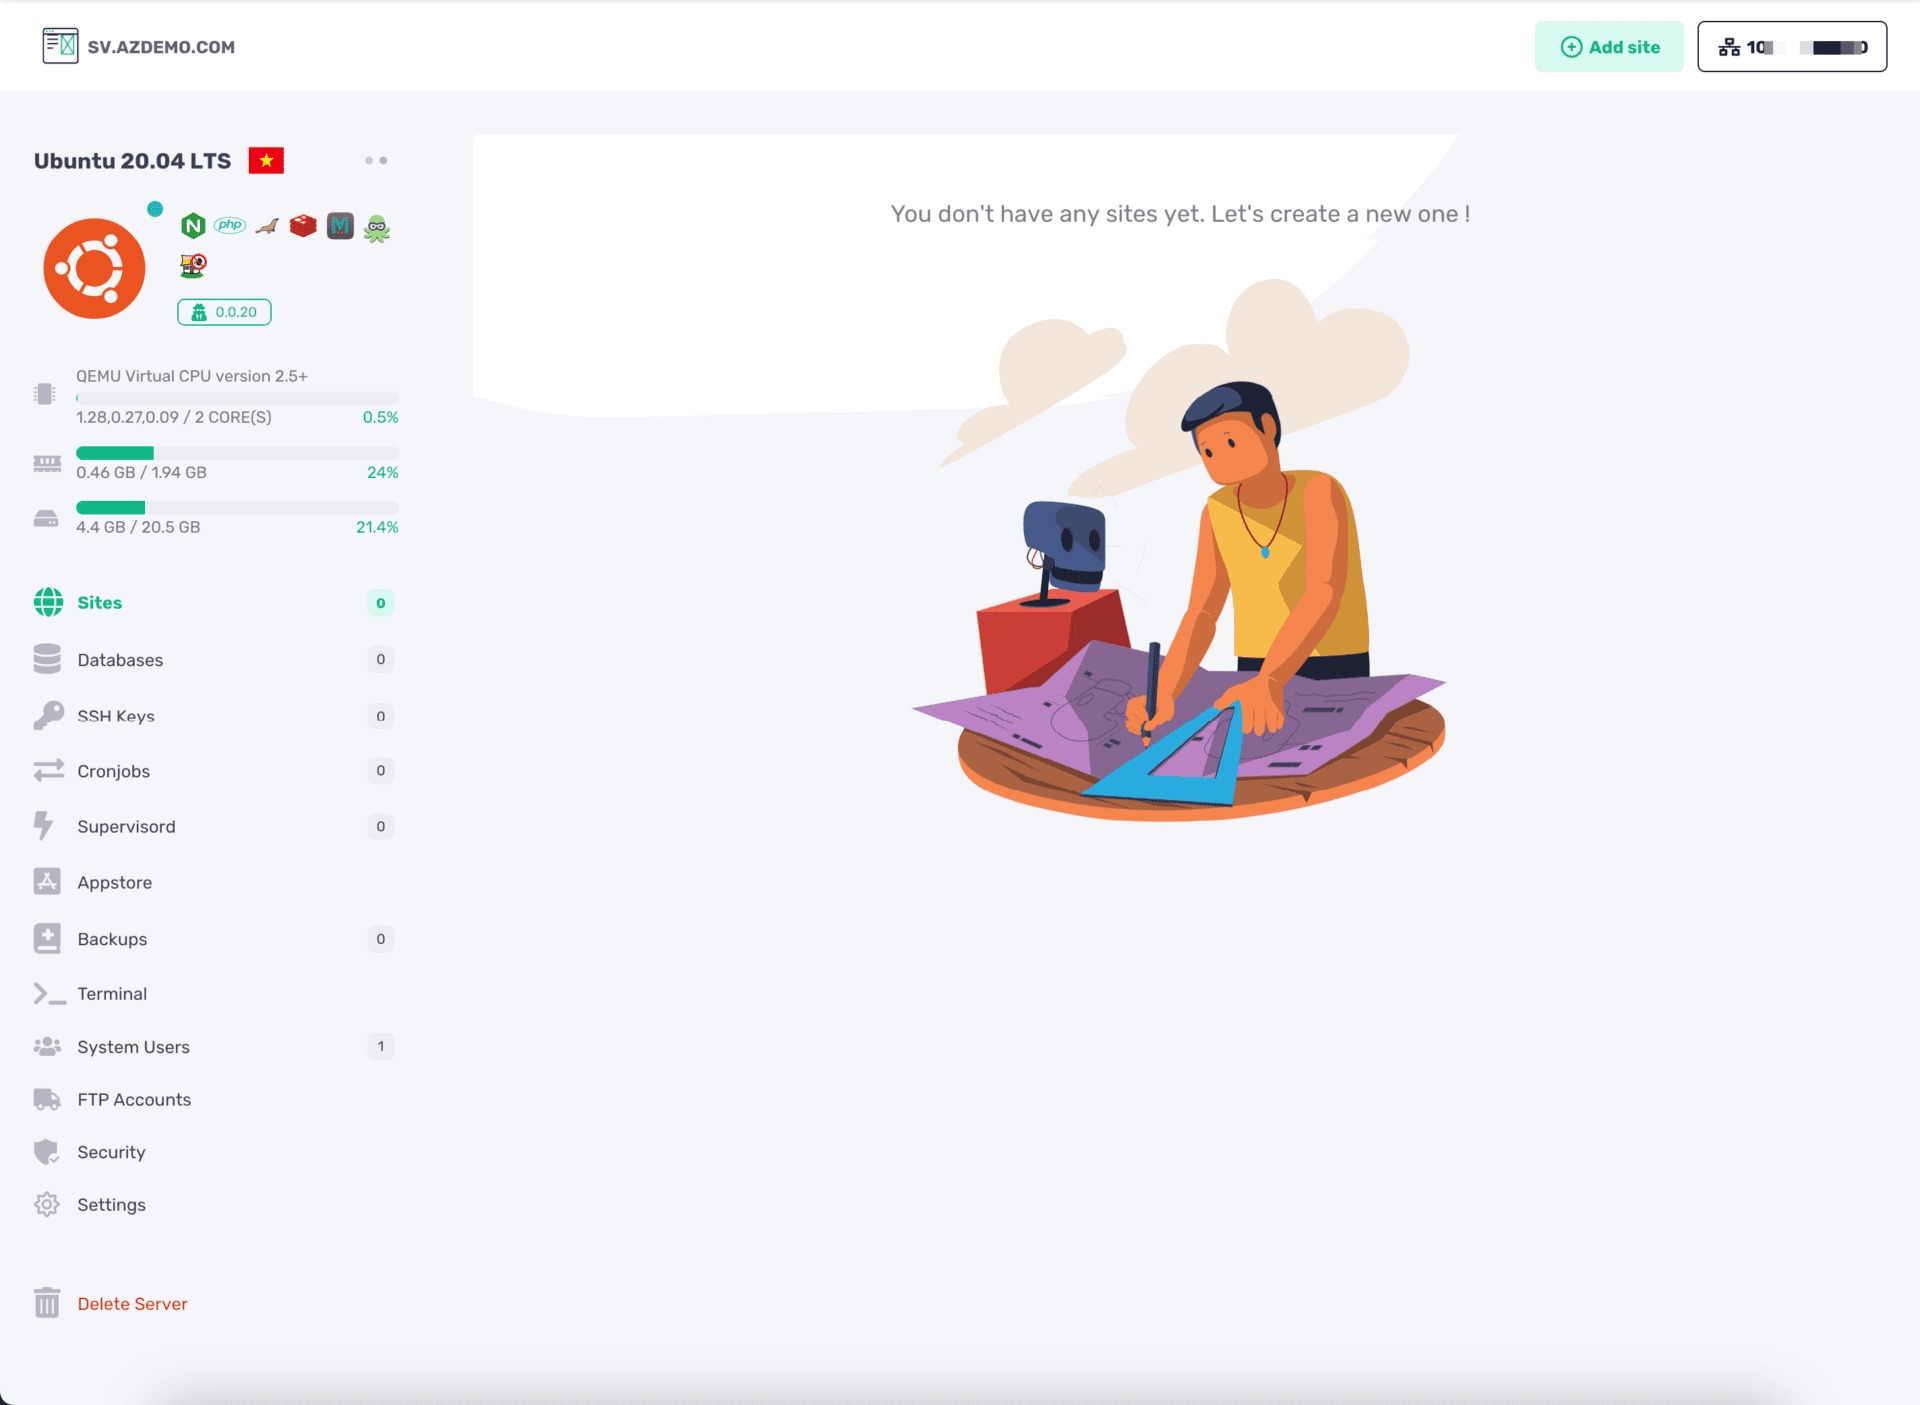Open the Add site button
The height and width of the screenshot is (1405, 1920).
[x=1608, y=48]
